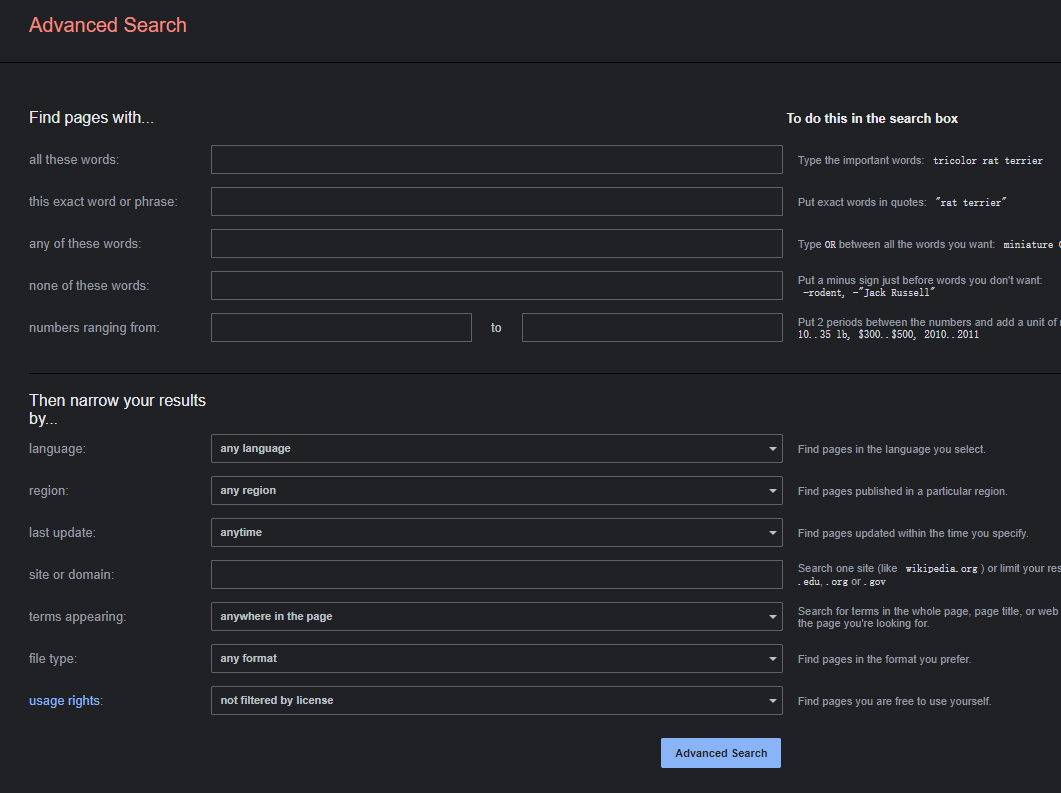Open the 'anywhere in the page' dropdown

(x=497, y=616)
